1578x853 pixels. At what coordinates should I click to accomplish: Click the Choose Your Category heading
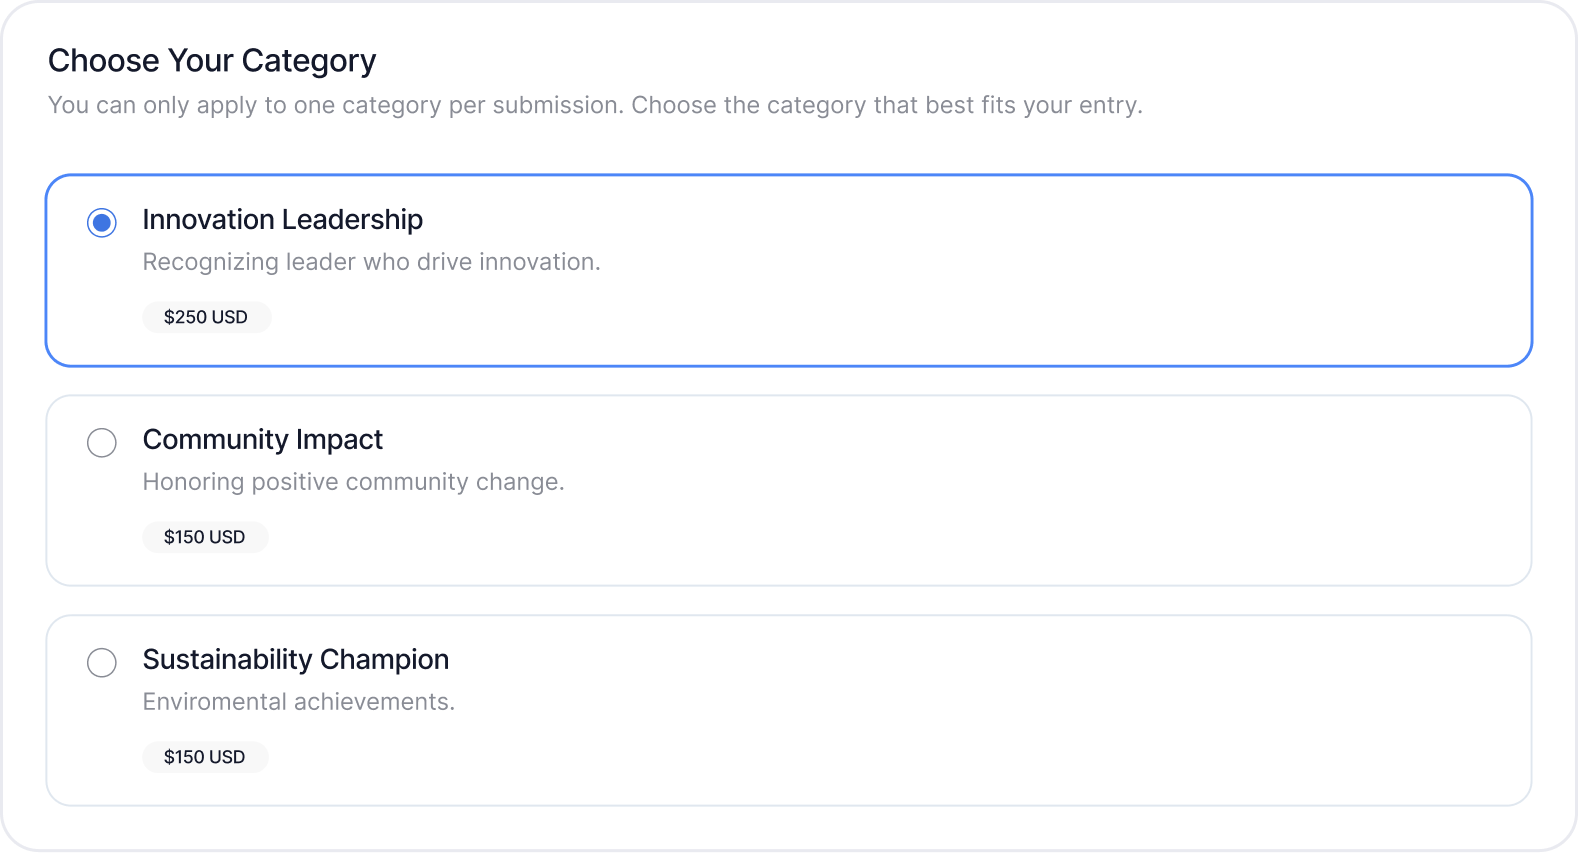click(212, 61)
